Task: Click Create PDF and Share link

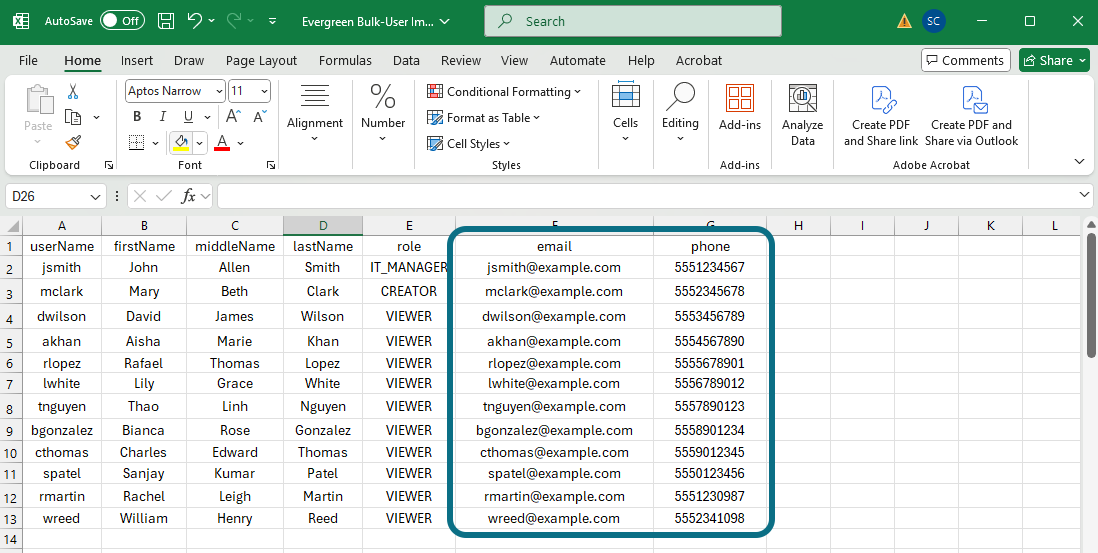Action: [x=881, y=116]
